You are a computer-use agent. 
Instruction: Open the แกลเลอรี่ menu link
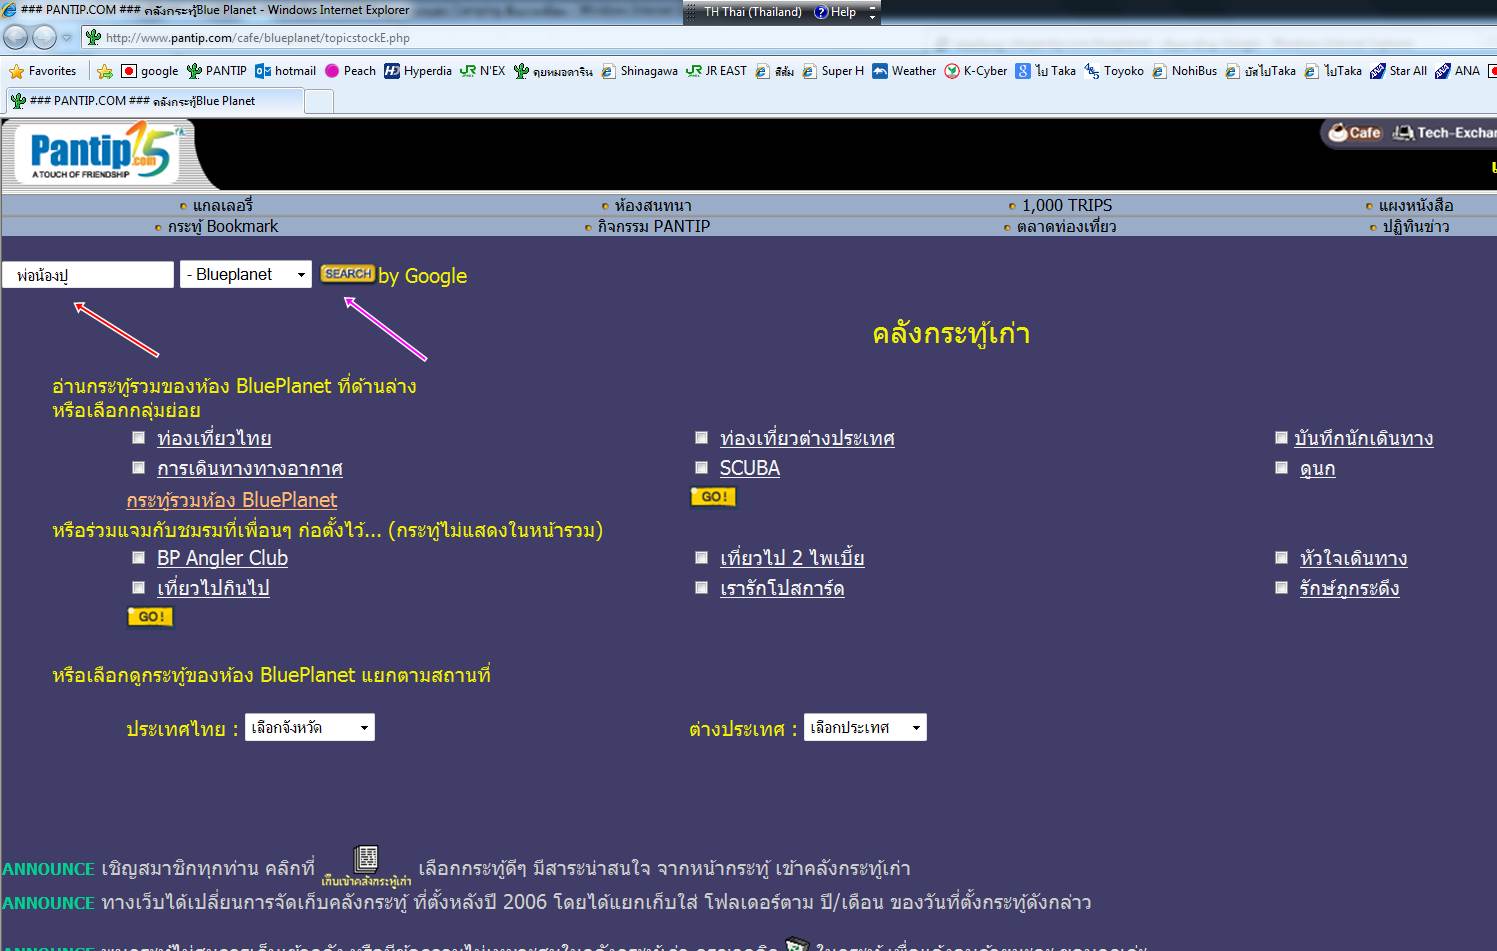222,205
